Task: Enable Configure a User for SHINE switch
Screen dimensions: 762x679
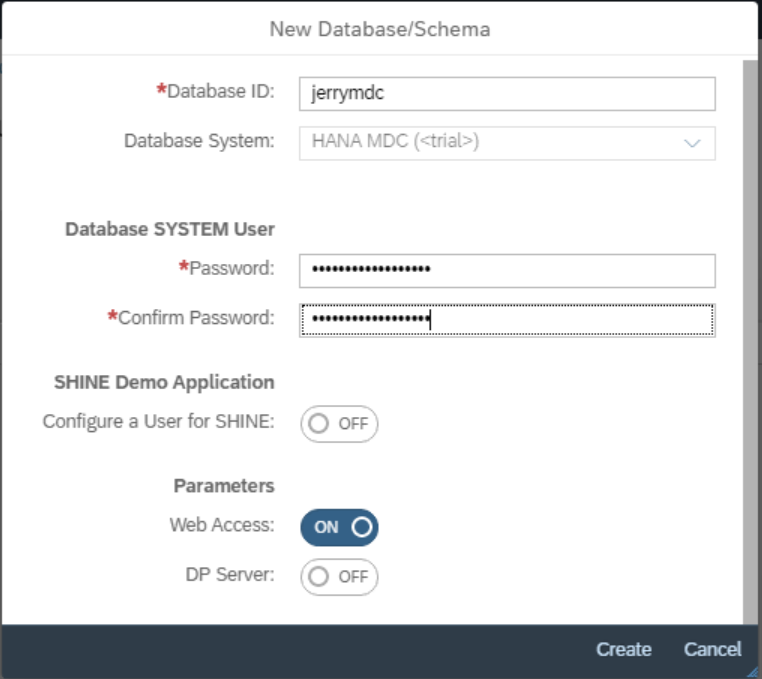Action: point(339,424)
